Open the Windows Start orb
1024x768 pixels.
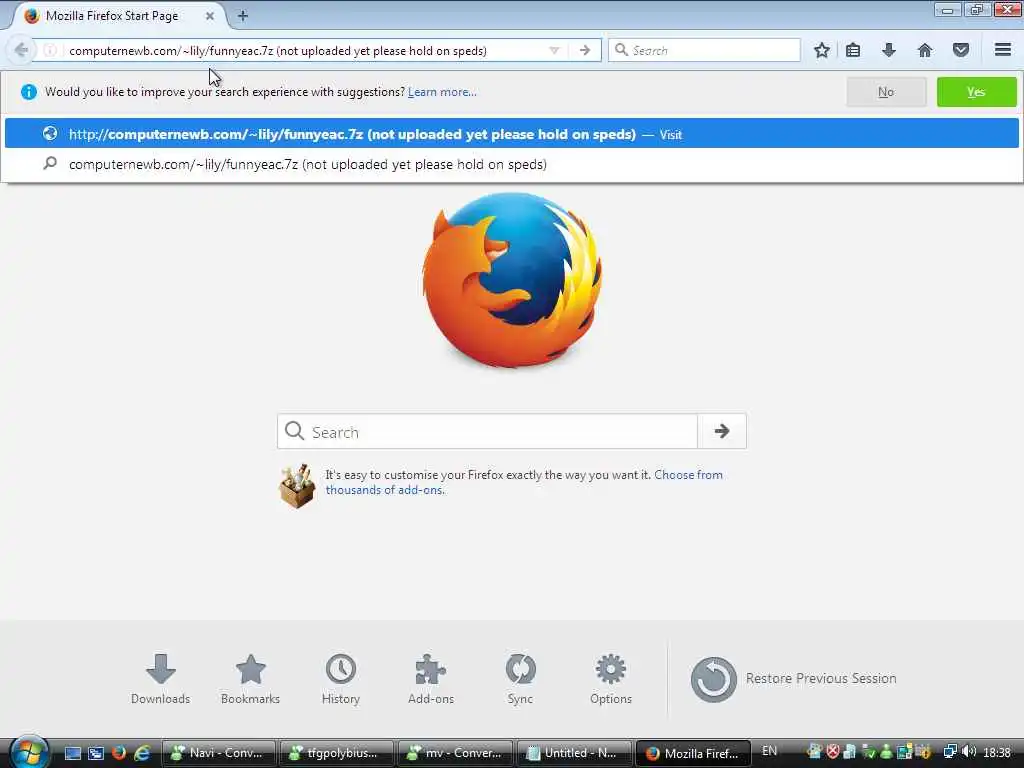[x=27, y=753]
